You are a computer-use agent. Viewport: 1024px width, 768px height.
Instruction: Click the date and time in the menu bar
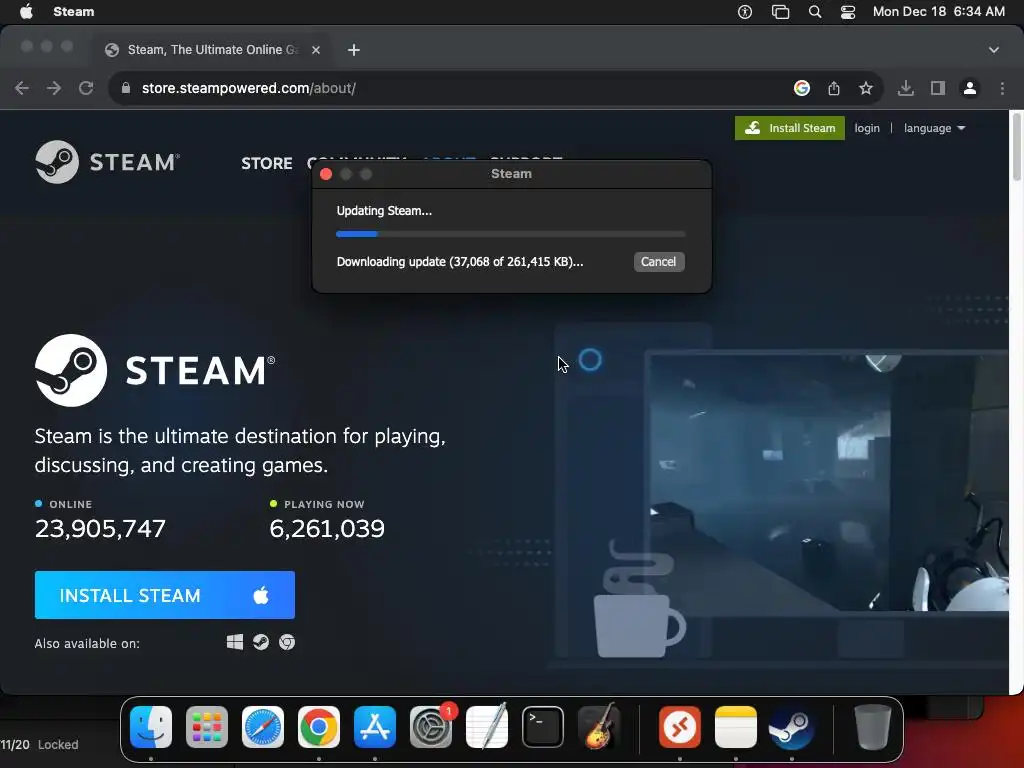pyautogui.click(x=938, y=11)
